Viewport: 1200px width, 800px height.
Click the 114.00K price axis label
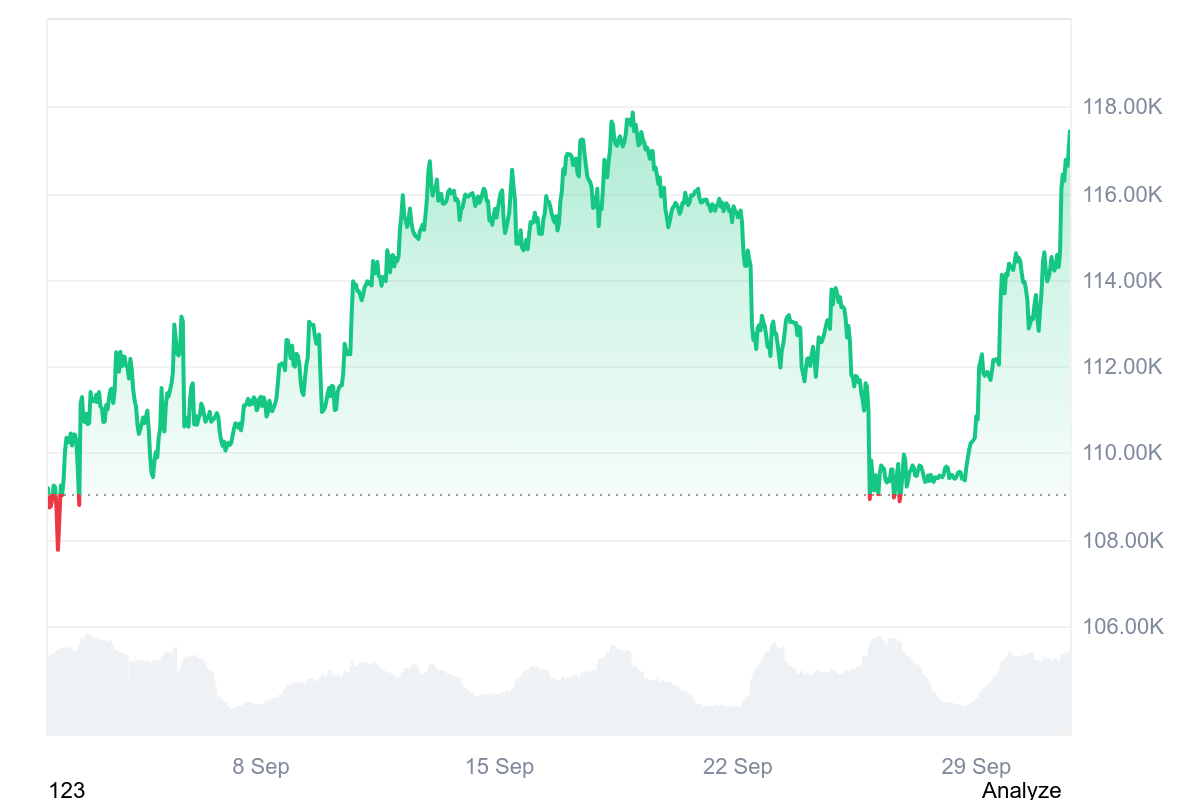pyautogui.click(x=1122, y=281)
